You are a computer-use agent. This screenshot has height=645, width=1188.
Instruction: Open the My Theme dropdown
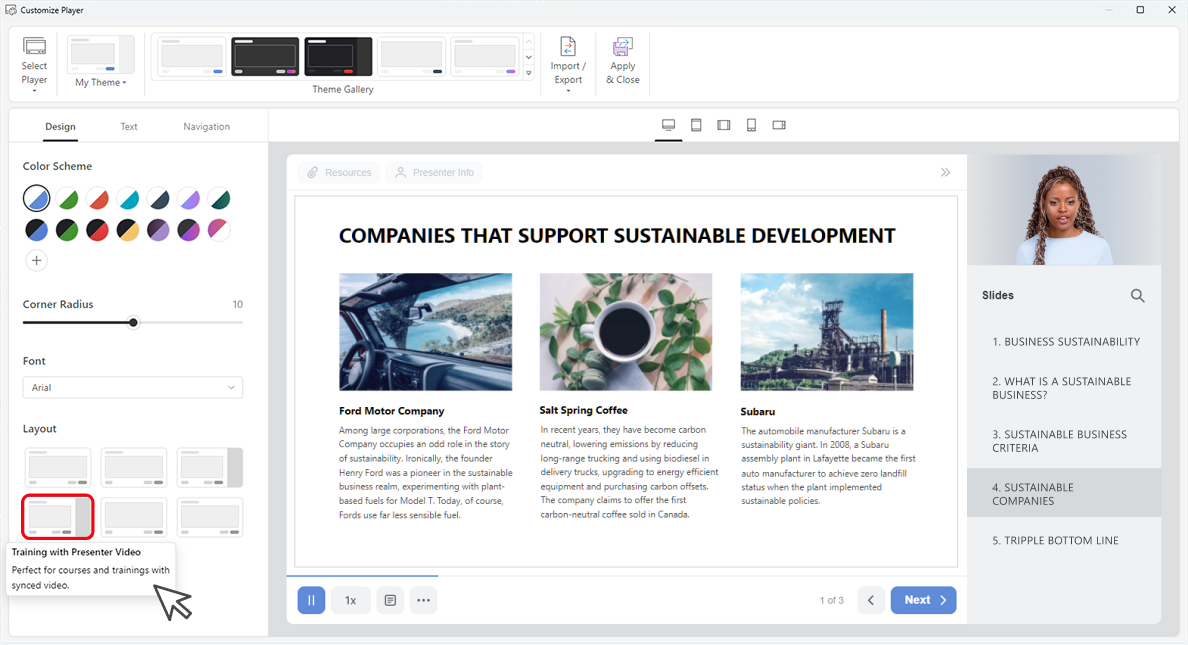[100, 82]
